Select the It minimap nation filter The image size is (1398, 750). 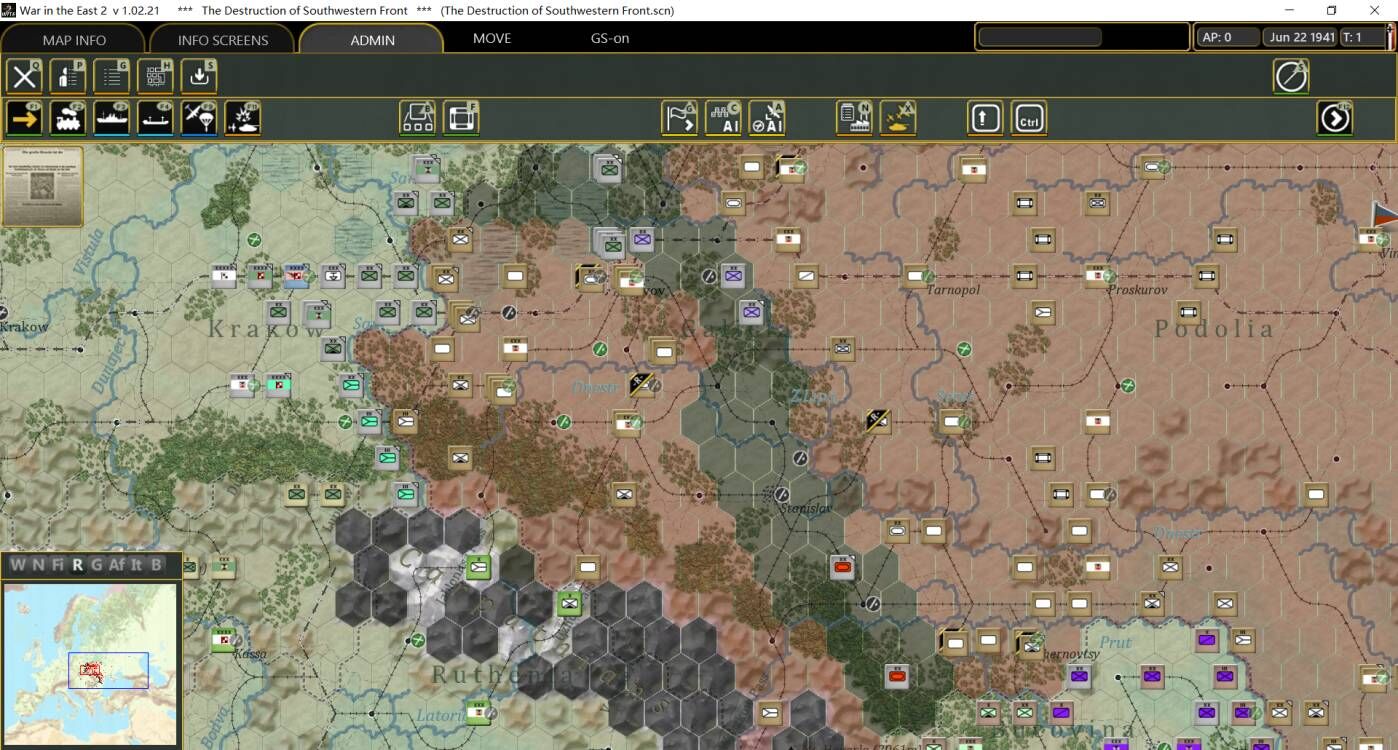[x=137, y=564]
